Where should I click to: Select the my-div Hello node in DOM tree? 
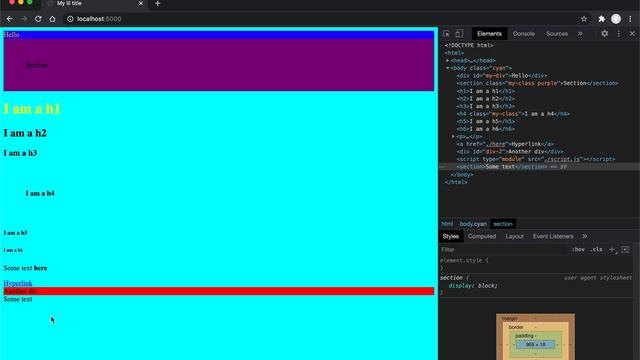502,76
